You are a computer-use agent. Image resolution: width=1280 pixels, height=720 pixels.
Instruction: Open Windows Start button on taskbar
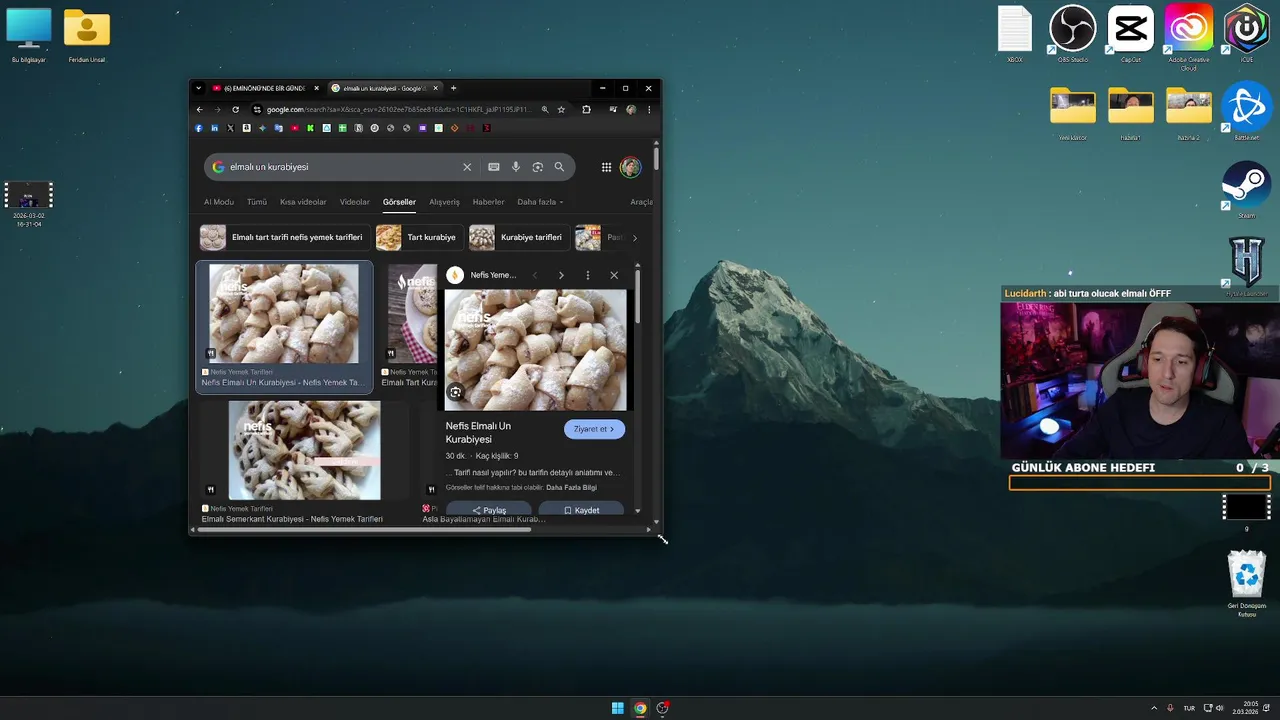618,708
